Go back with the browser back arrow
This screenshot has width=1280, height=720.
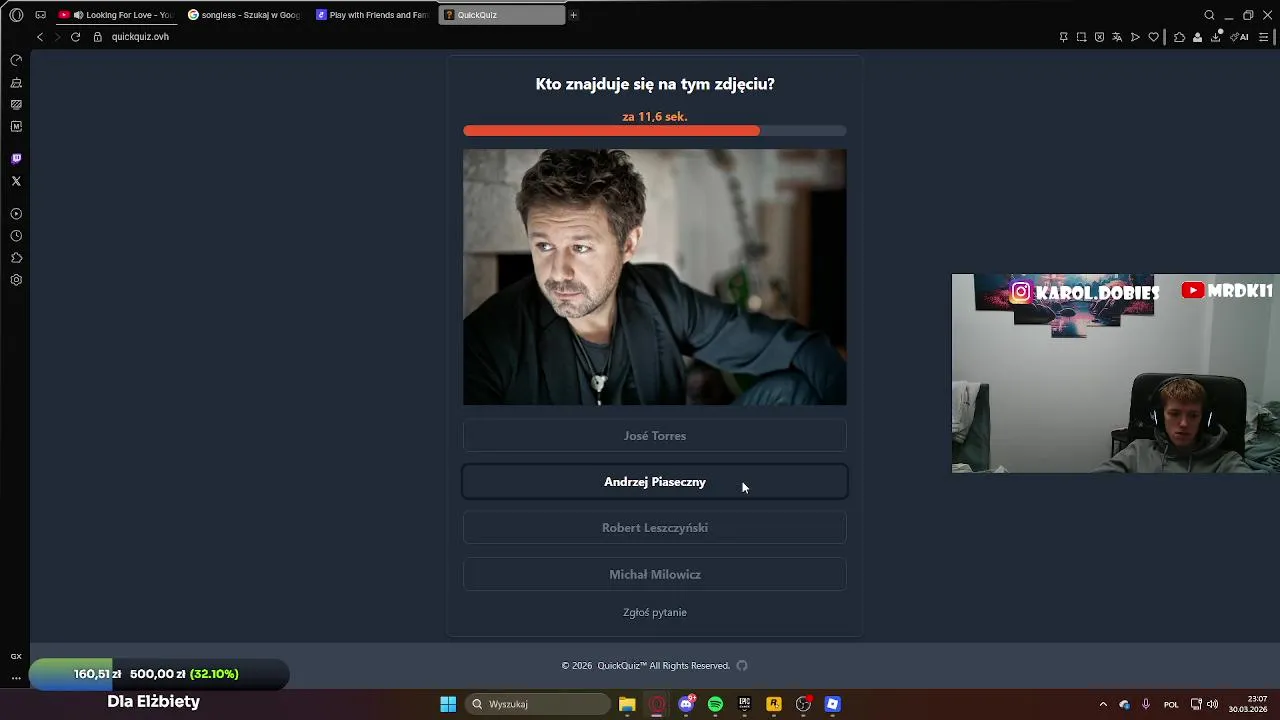click(x=40, y=37)
